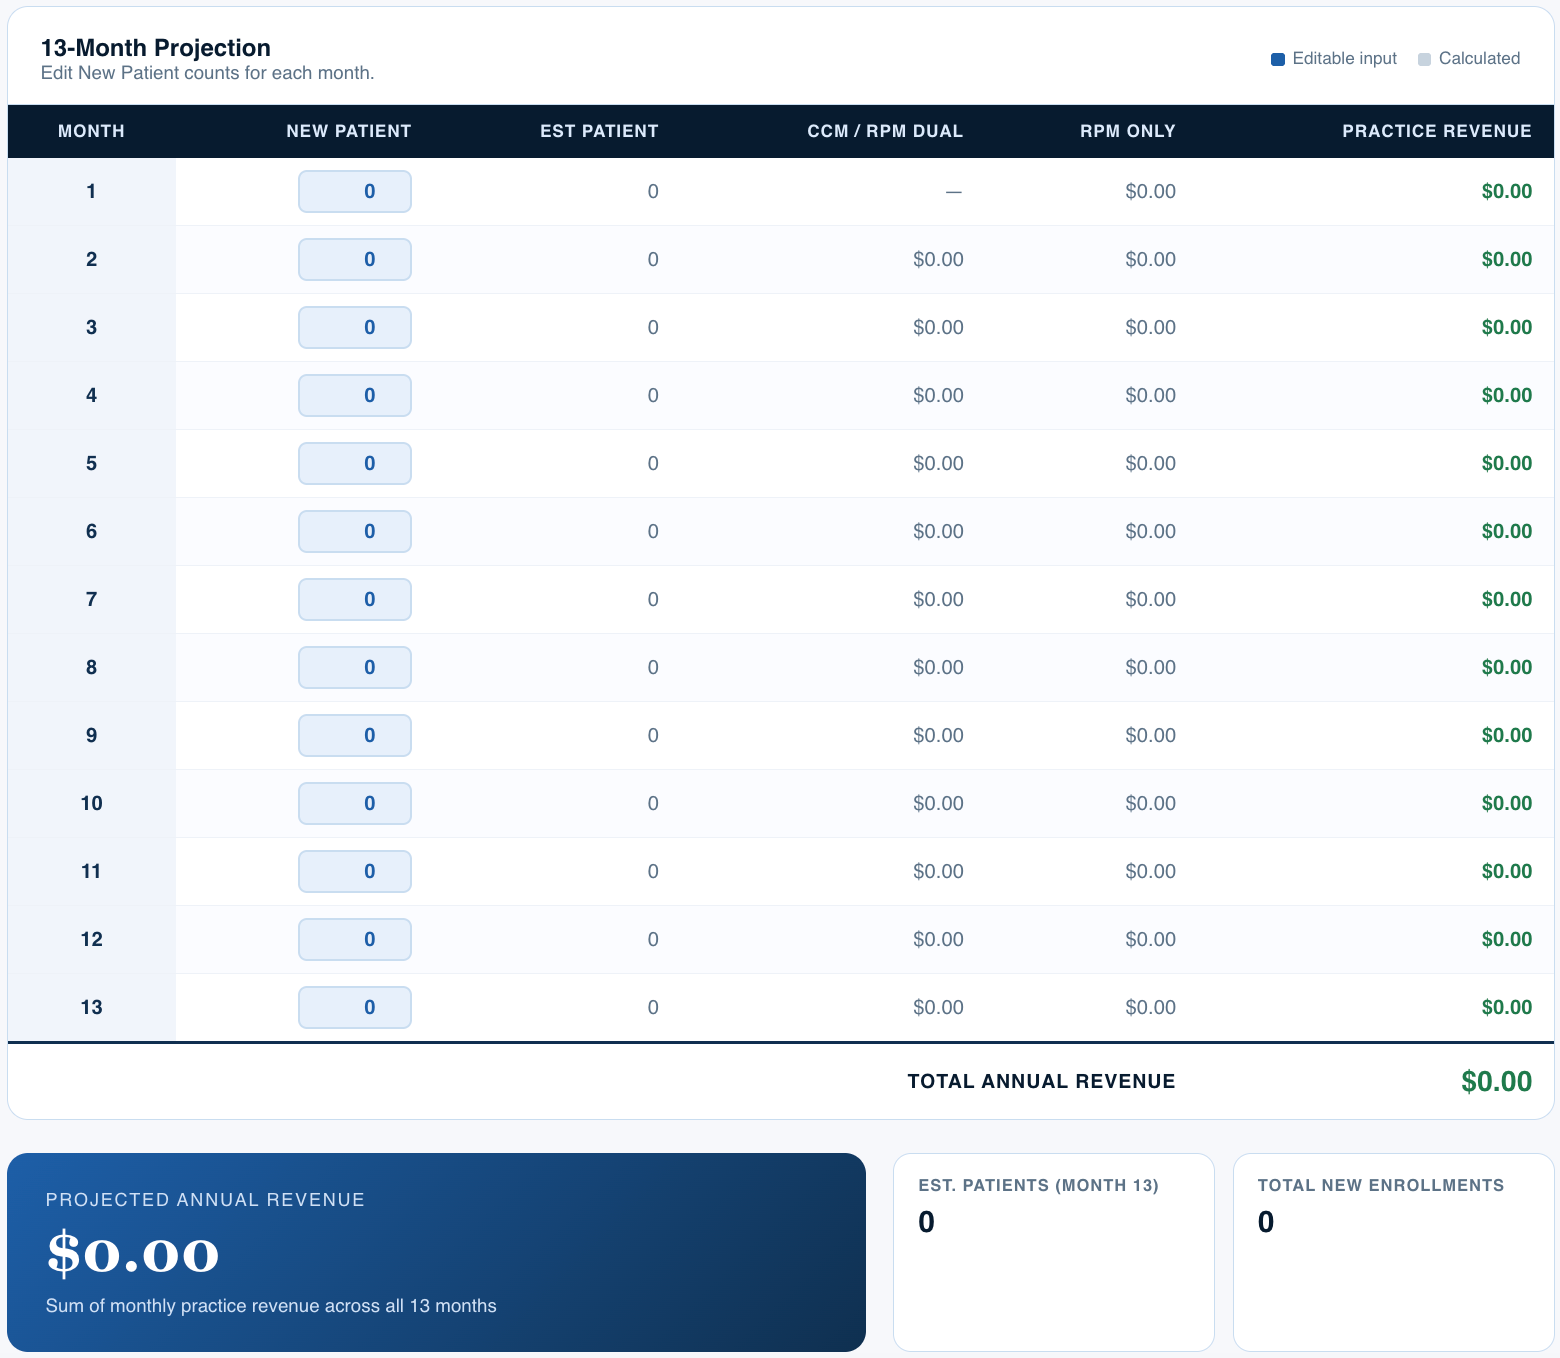Click 'Sum of monthly practice revenue' caption

pyautogui.click(x=271, y=1306)
